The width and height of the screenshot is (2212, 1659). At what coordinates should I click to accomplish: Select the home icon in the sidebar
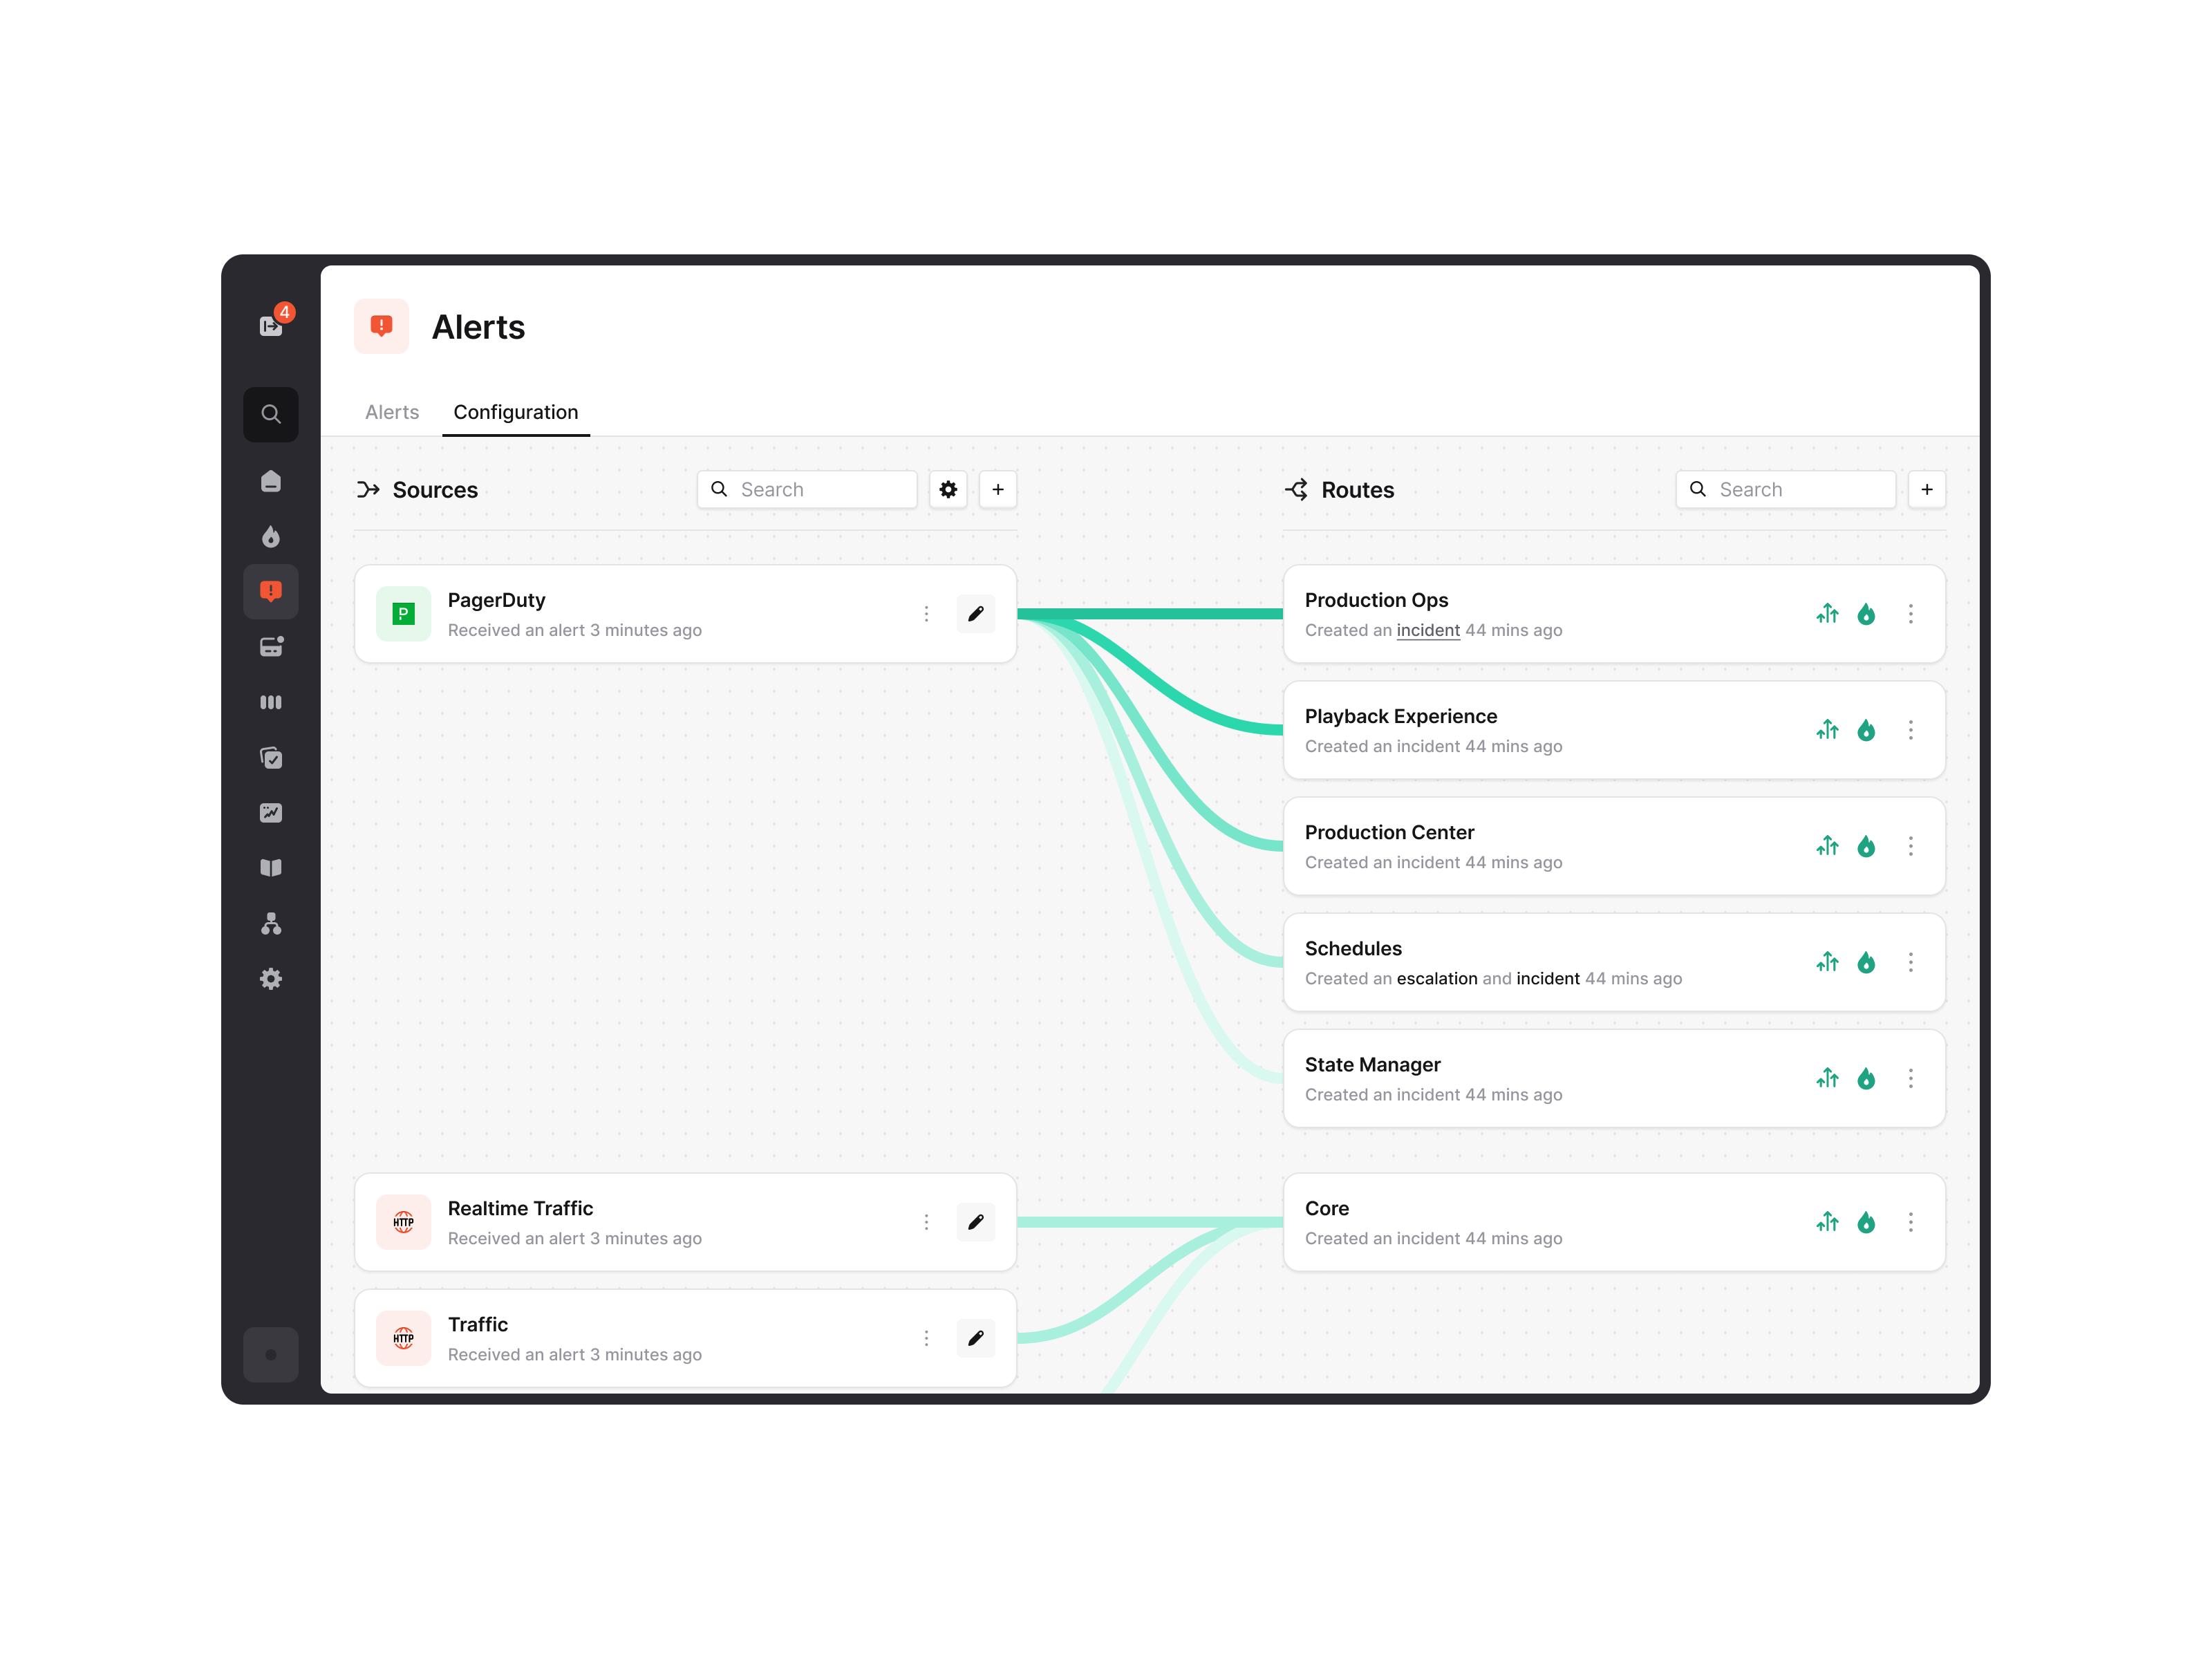pos(271,481)
